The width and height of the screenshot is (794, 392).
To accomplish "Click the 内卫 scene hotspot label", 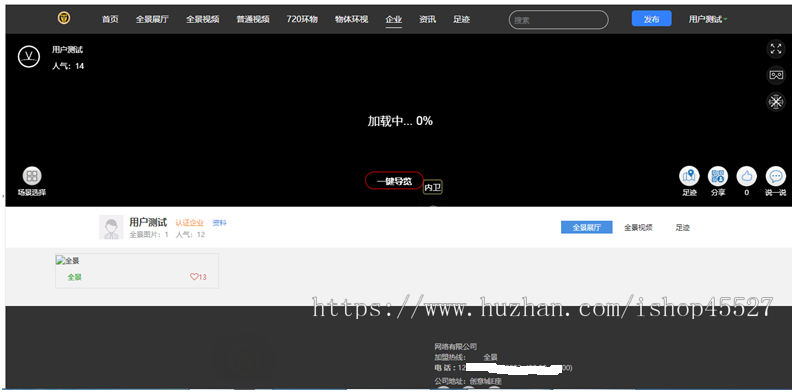I will [x=433, y=187].
